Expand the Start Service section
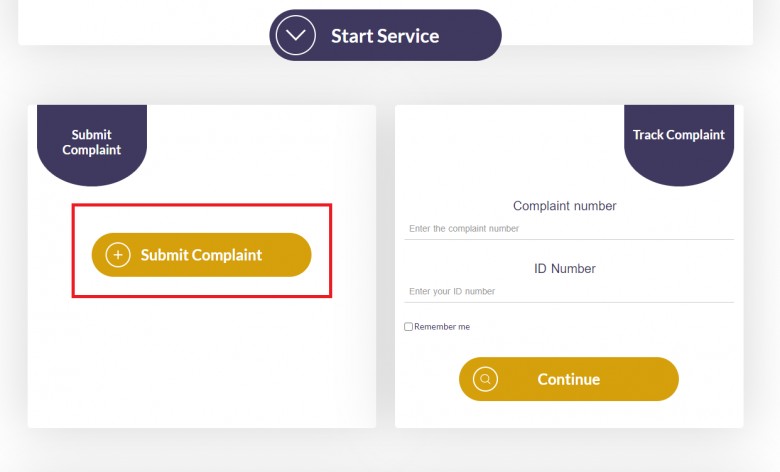 coord(386,35)
